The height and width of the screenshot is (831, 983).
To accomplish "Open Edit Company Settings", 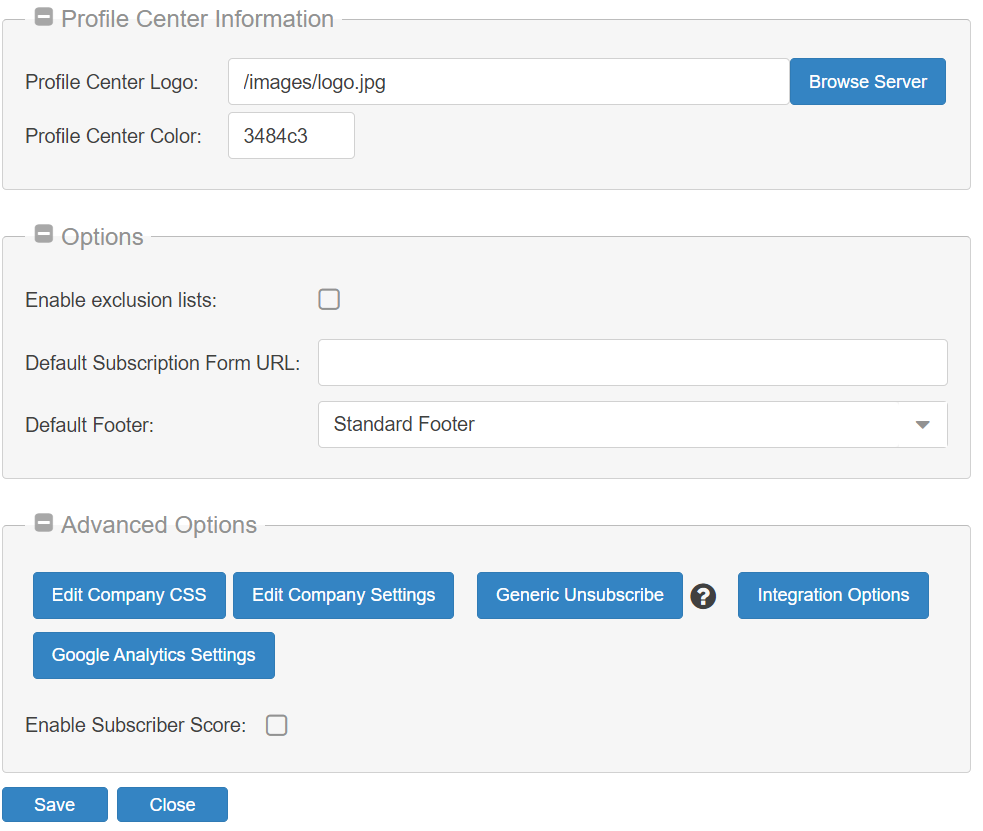I will [x=344, y=595].
